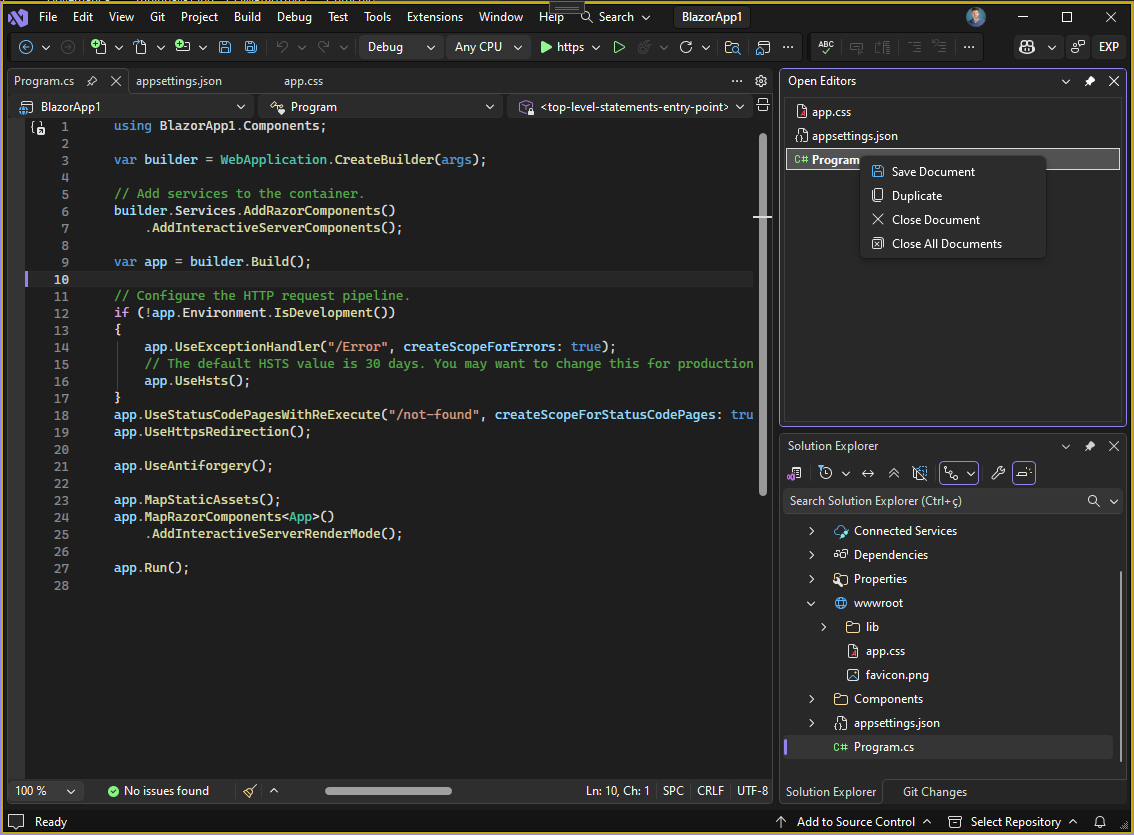Click the Save icon in toolbar
The height and width of the screenshot is (835, 1134).
point(225,47)
